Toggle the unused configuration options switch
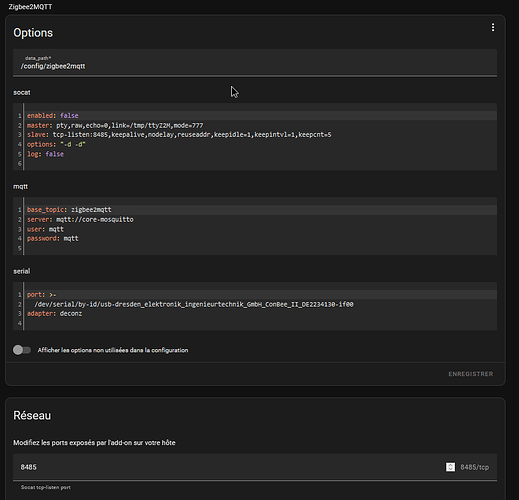This screenshot has width=519, height=500. click(22, 350)
